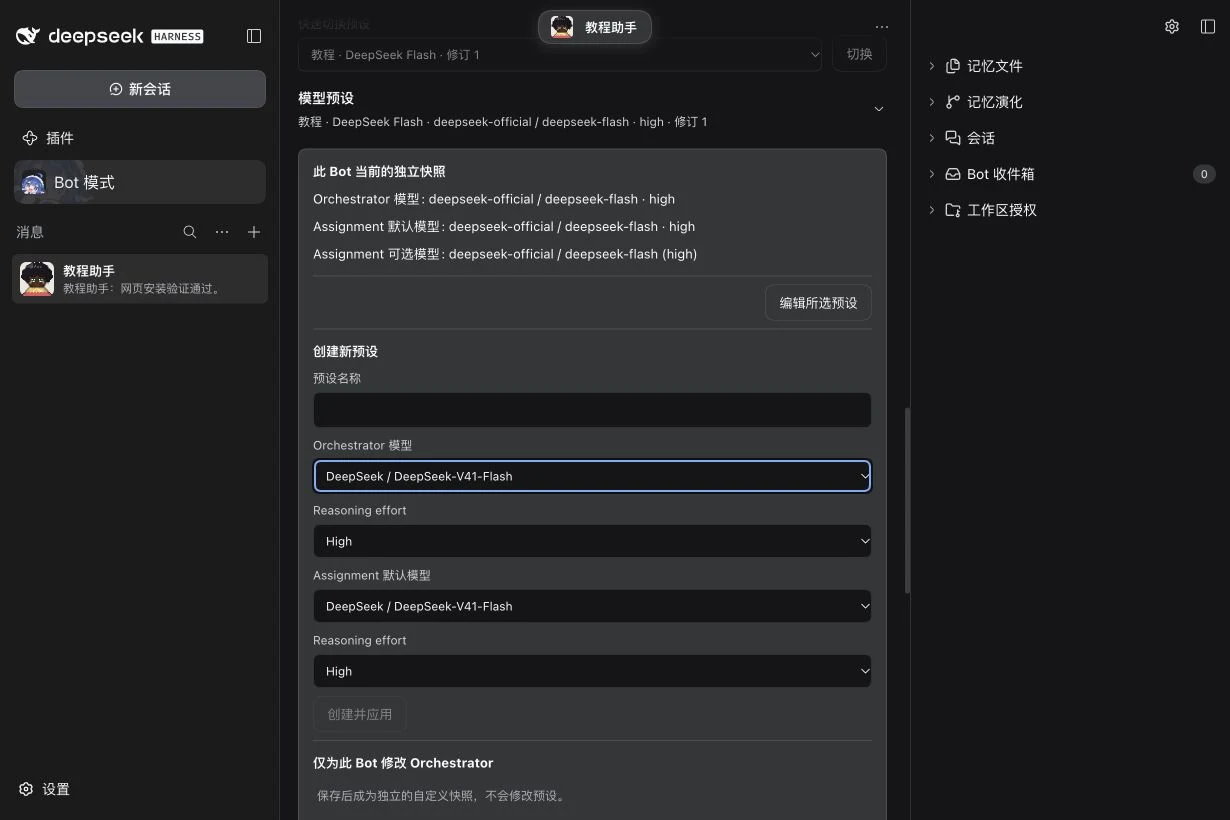This screenshot has height=820, width=1230.
Task: Start a new conversation with 新会话
Action: pos(140,89)
